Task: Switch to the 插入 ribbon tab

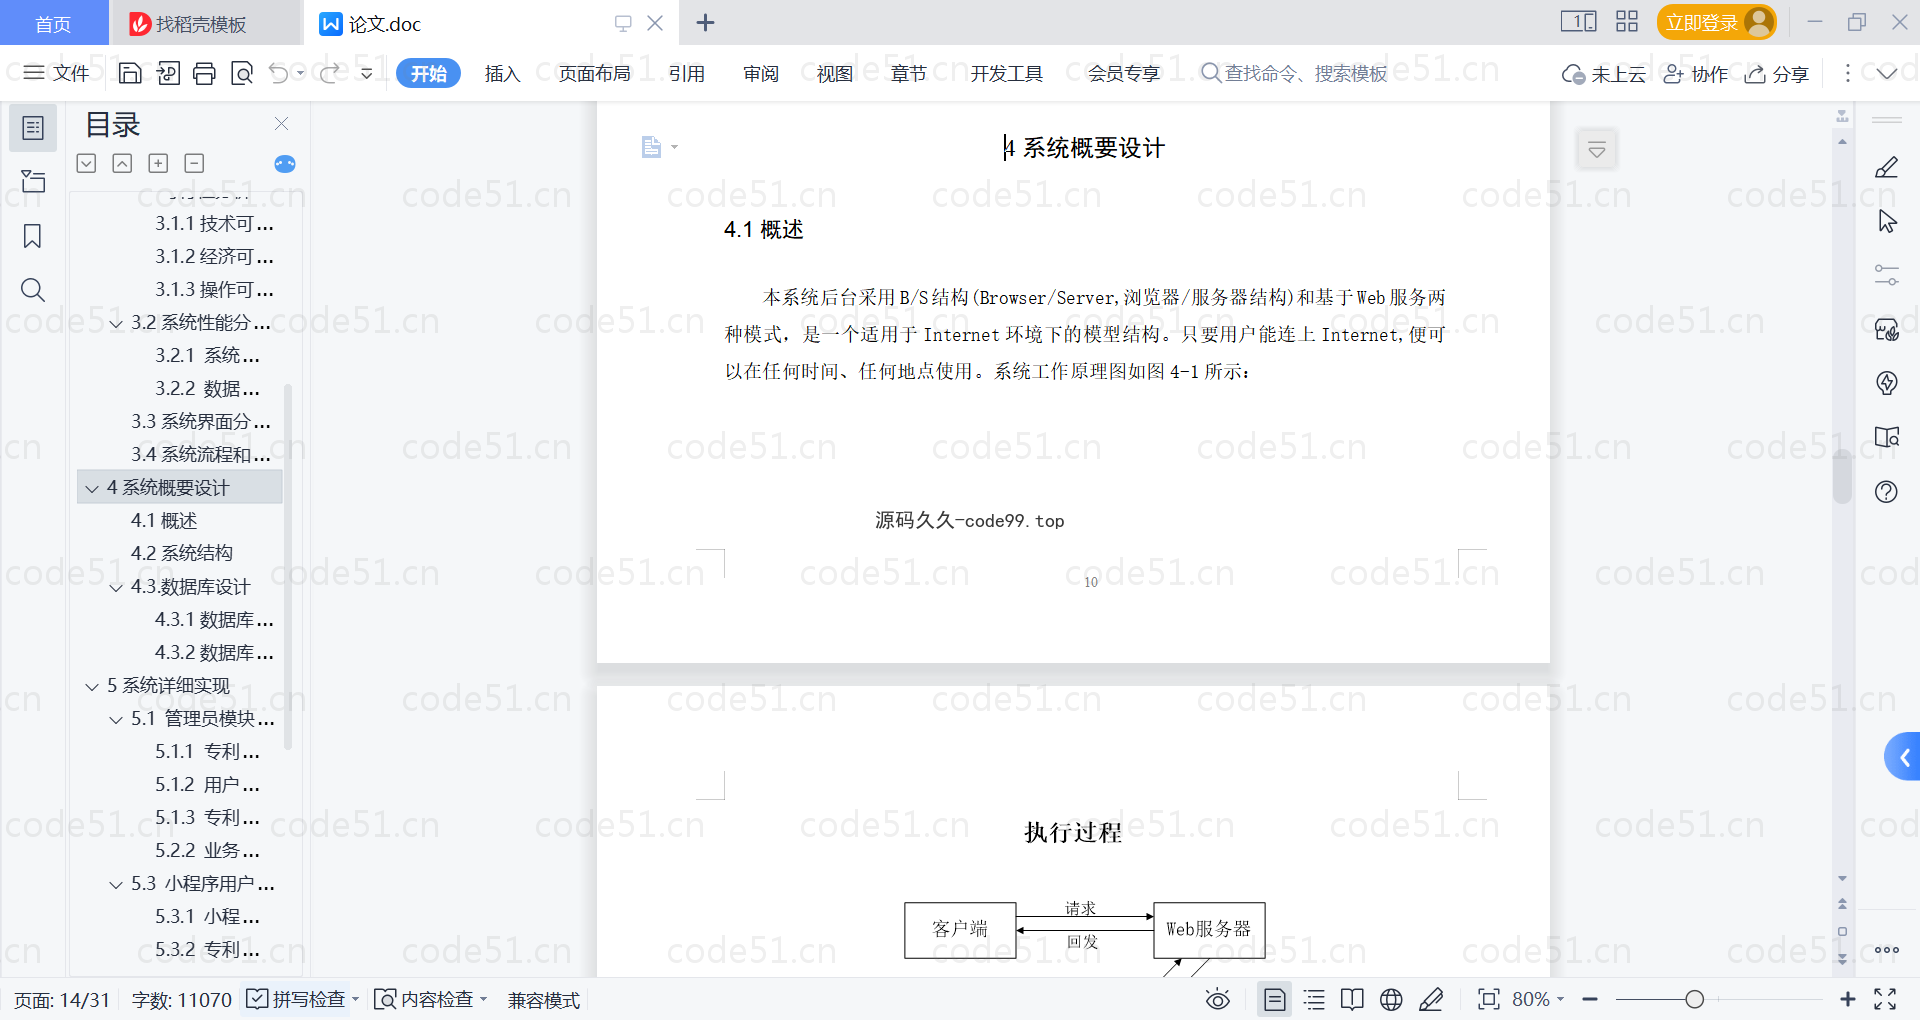Action: tap(502, 73)
